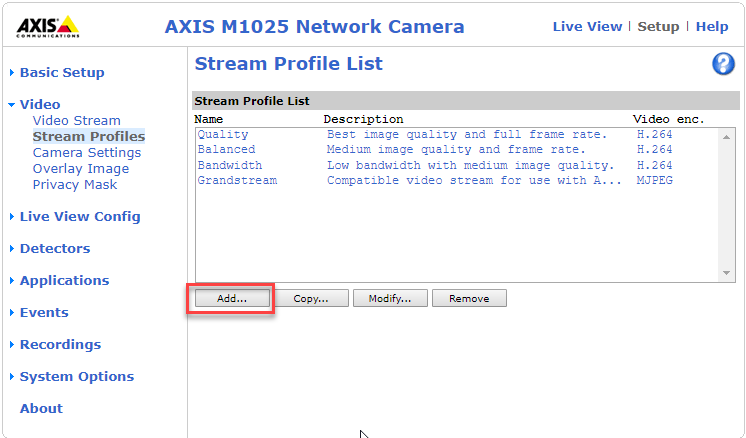Click H.264 value in Balanced row

[655, 149]
